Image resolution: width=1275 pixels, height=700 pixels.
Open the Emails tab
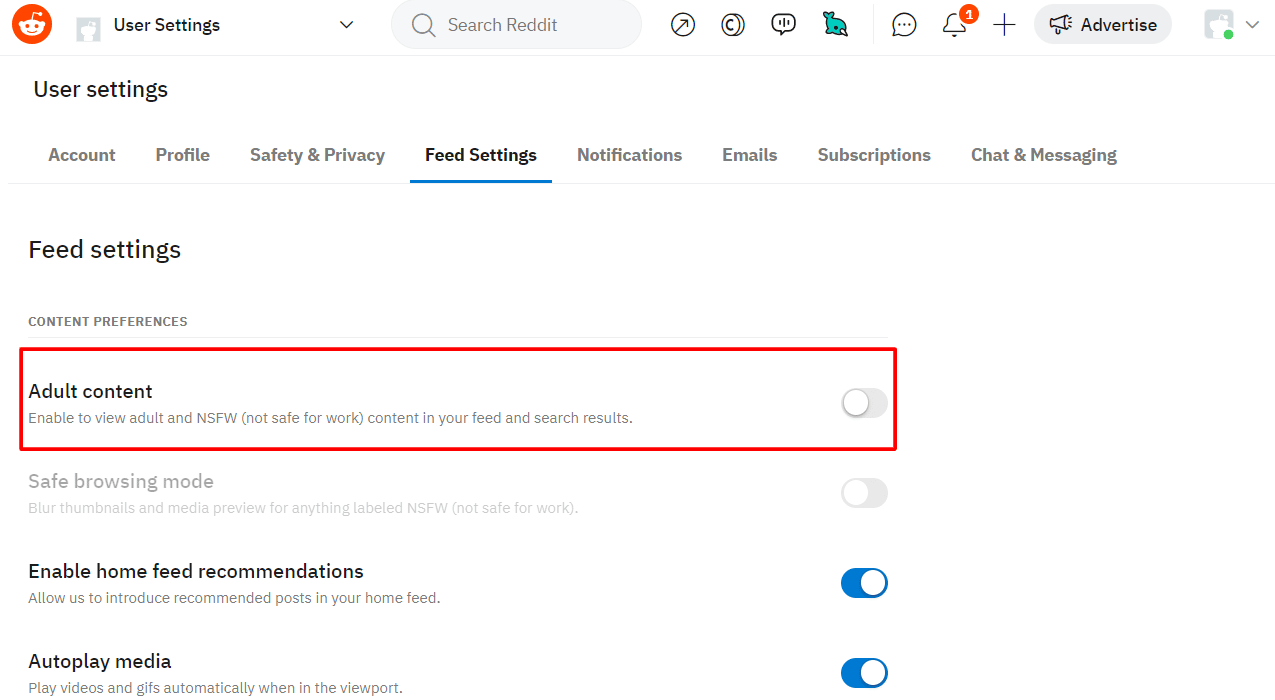(750, 155)
